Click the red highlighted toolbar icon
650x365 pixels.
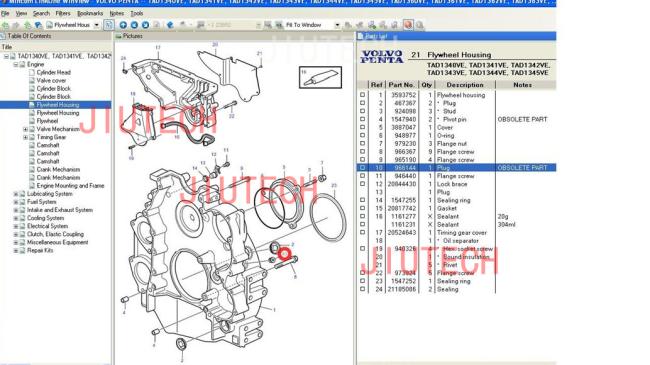point(408,25)
